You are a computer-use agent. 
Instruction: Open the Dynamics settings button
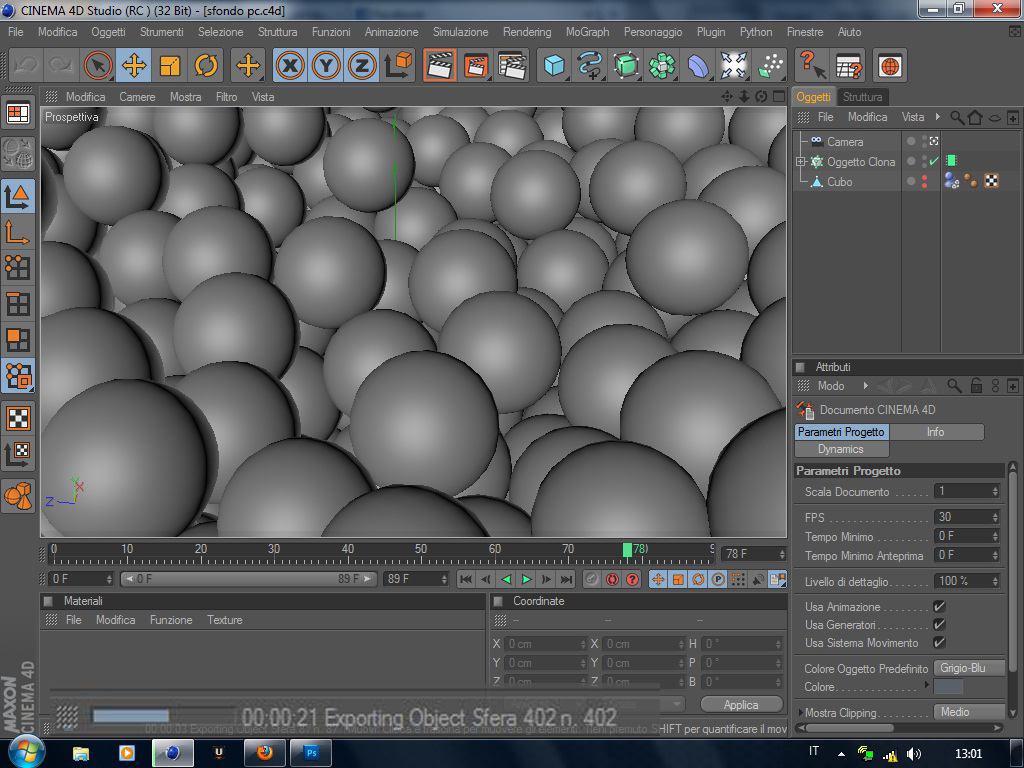(x=840, y=449)
